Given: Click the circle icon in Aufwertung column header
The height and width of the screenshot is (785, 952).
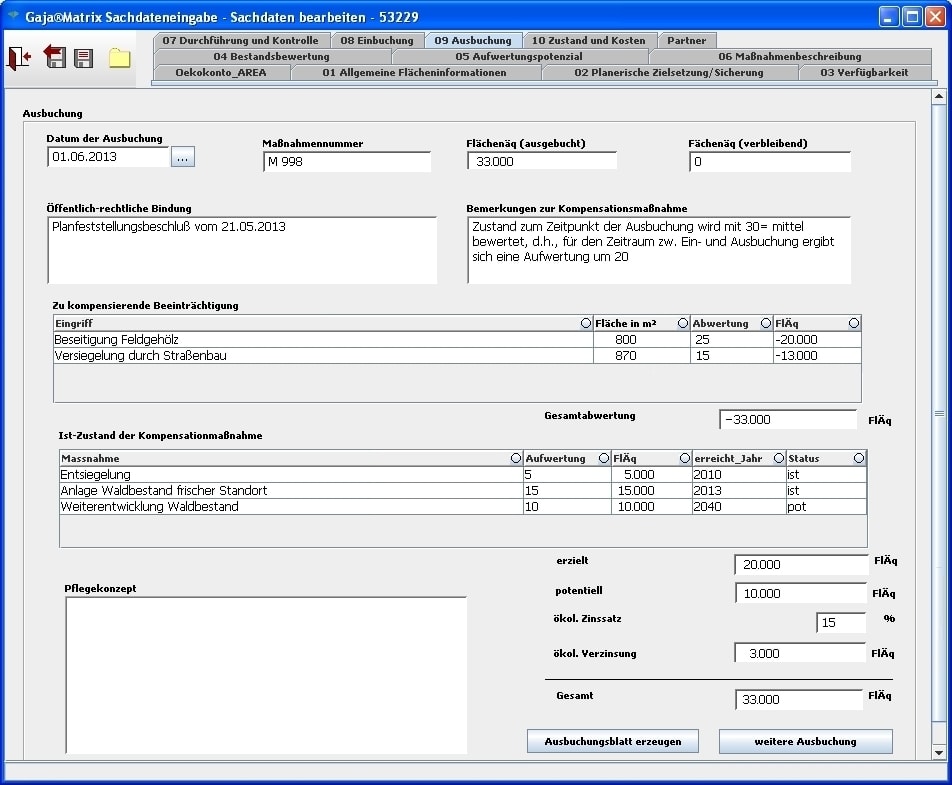Looking at the screenshot, I should (603, 458).
